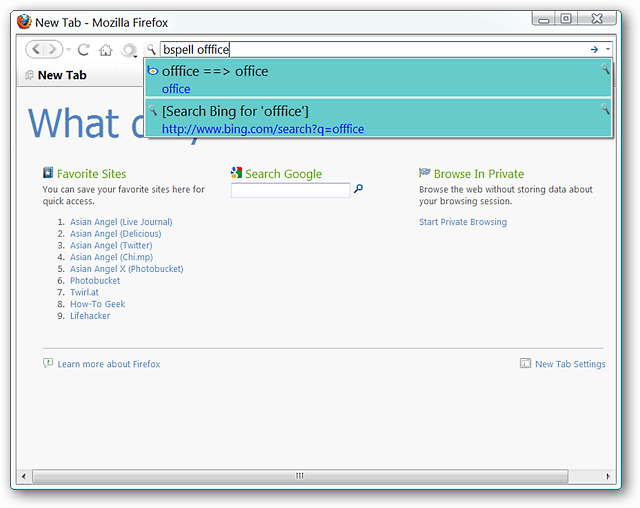This screenshot has height=508, width=640.
Task: Choose the 'offfice ==> office' suggestion
Action: click(378, 79)
